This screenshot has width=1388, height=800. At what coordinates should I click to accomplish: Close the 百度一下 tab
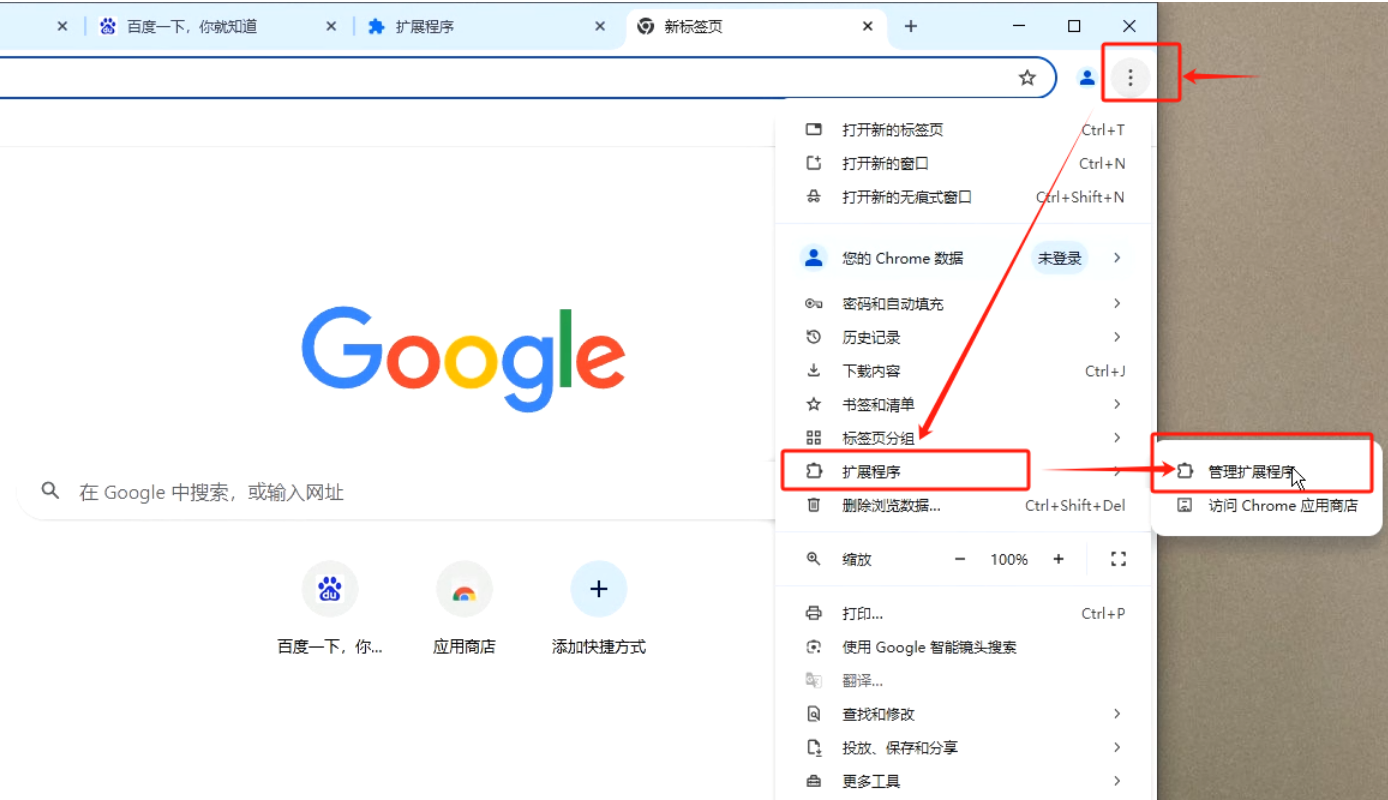tap(331, 27)
